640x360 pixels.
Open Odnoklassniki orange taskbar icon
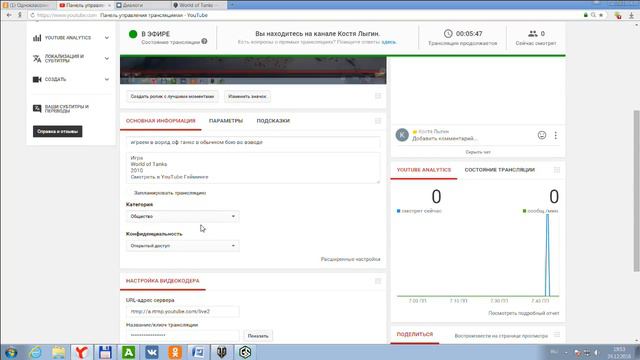[x=175, y=352]
